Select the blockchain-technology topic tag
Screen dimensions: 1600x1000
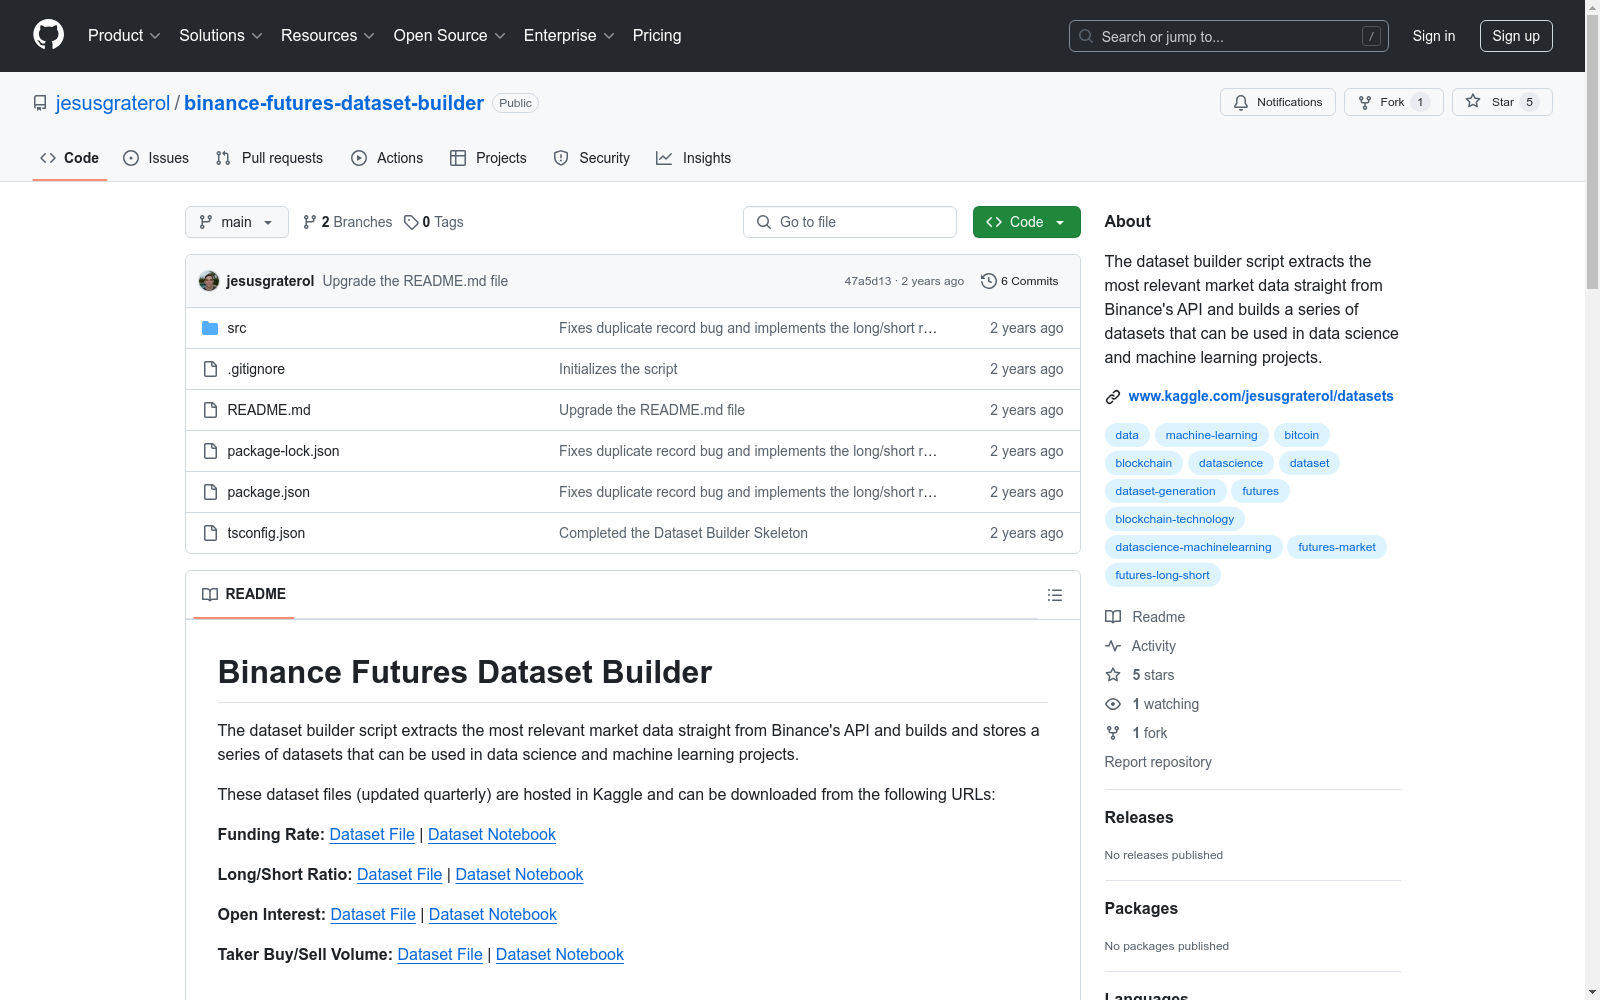point(1175,519)
